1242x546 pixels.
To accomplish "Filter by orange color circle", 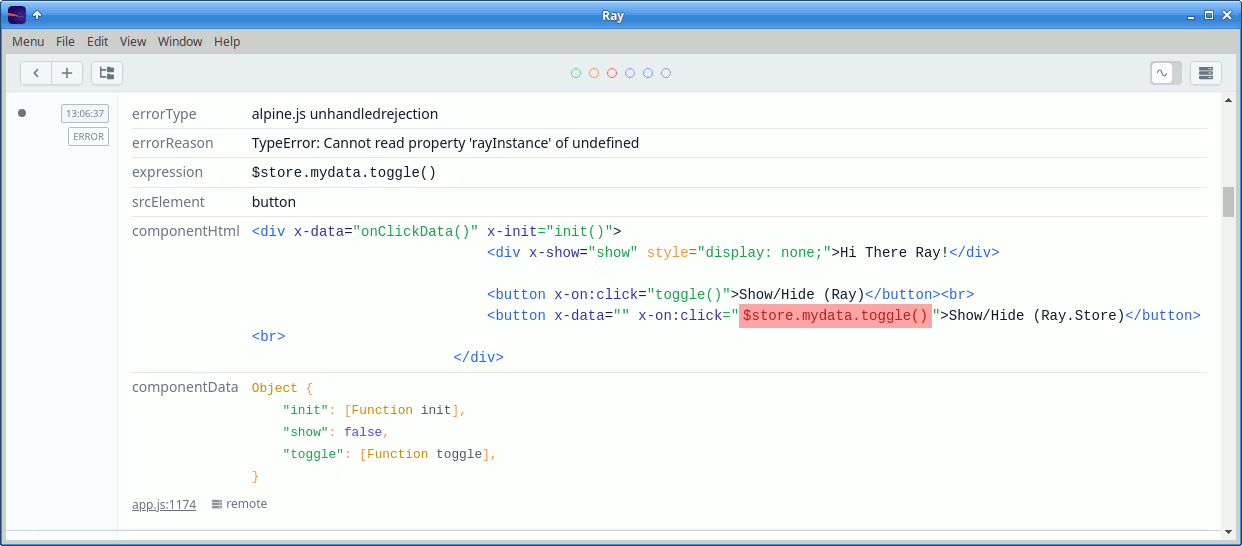I will (594, 73).
